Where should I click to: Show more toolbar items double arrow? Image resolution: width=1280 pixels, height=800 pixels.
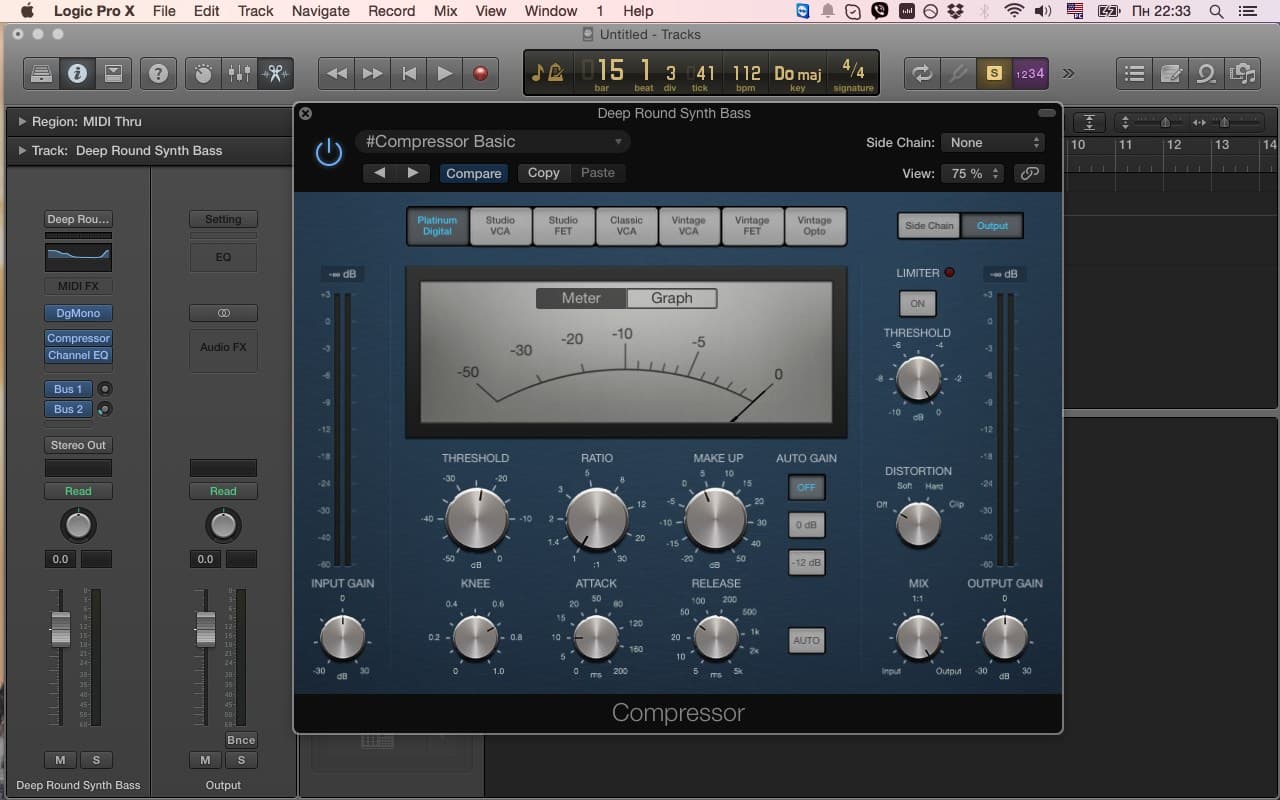pos(1069,73)
